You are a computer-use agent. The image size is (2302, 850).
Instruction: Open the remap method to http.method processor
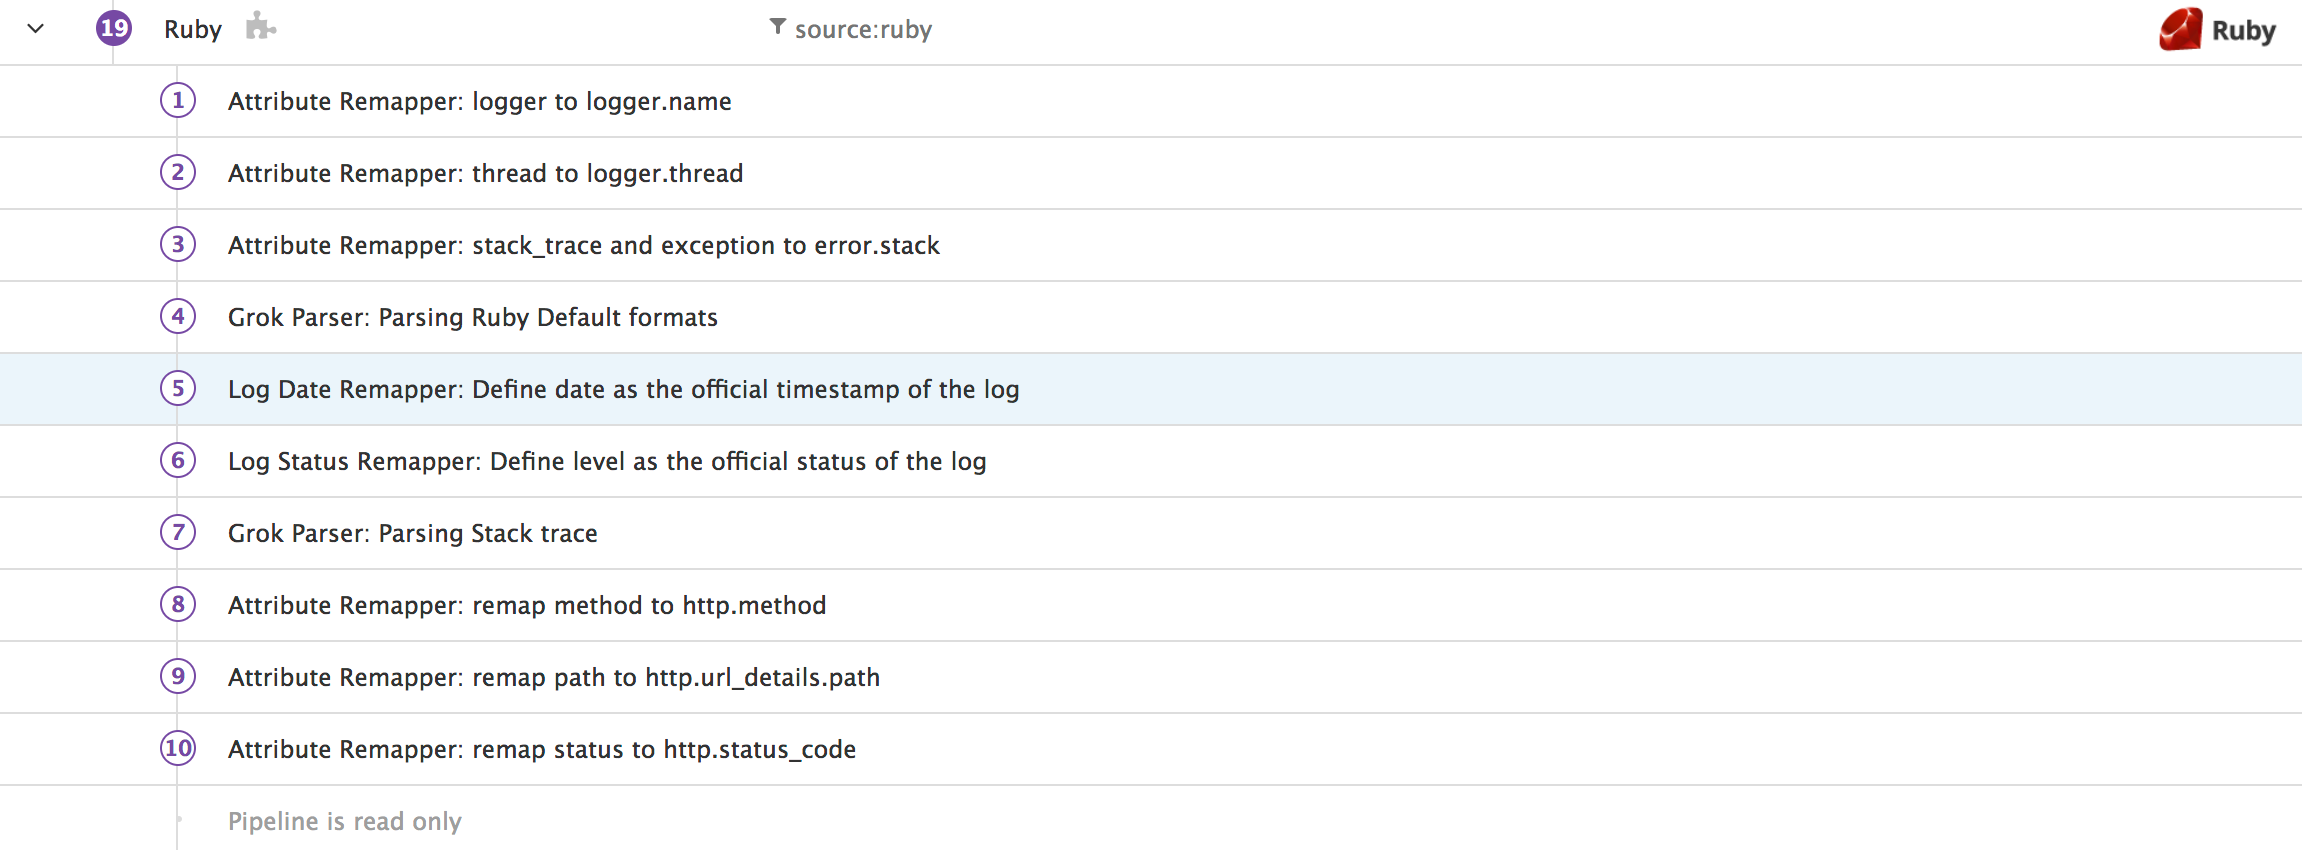[x=527, y=604]
